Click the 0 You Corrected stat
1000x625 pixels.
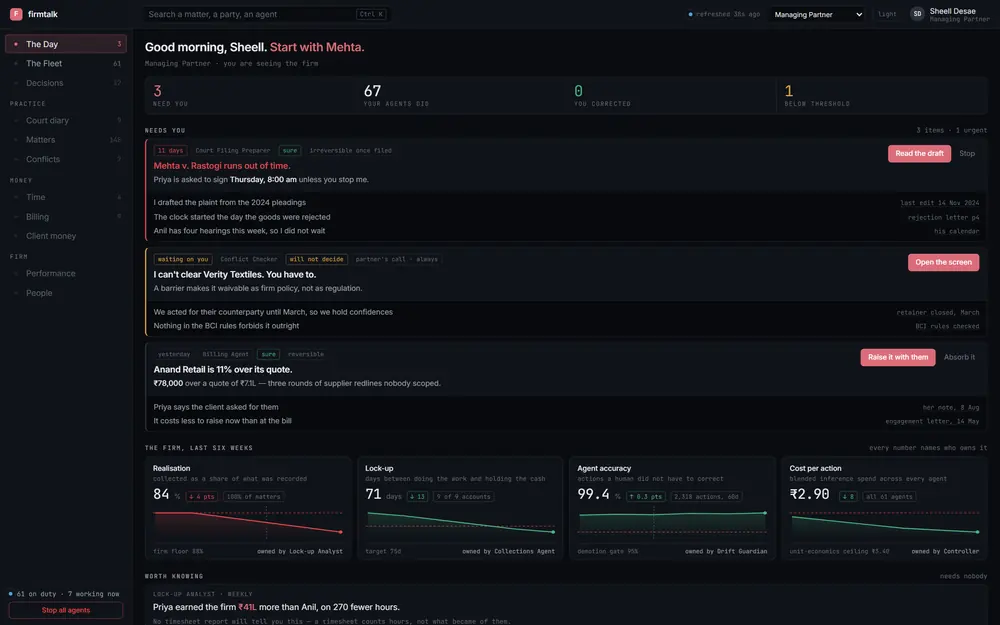click(671, 96)
